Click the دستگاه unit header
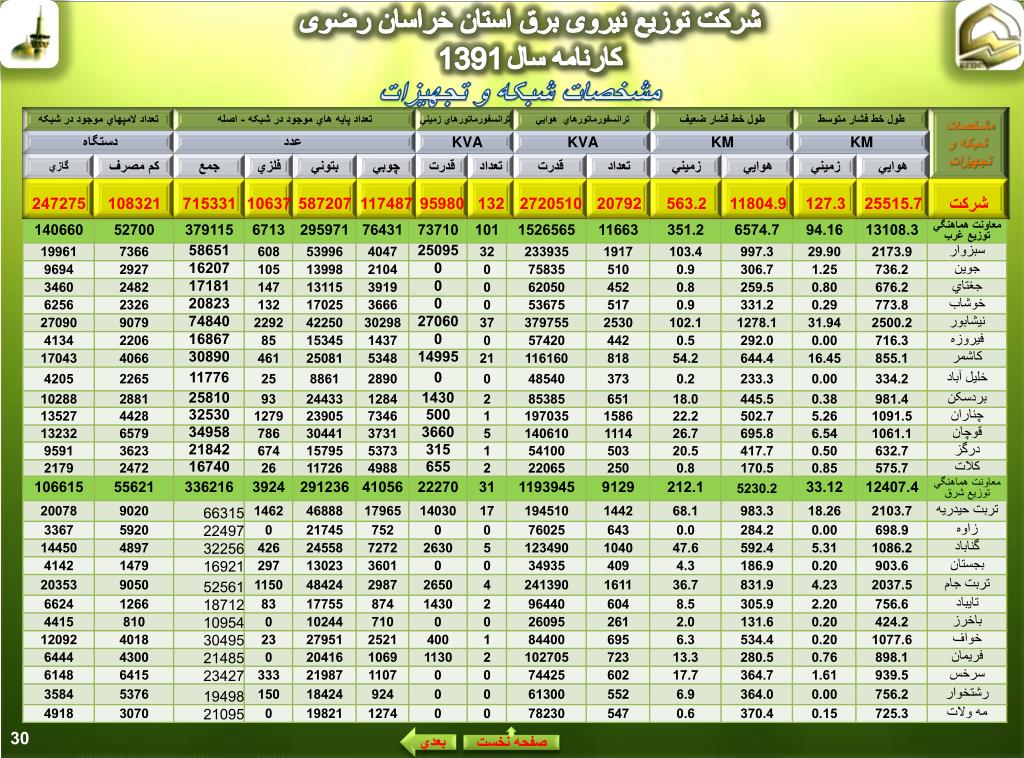 (99, 142)
